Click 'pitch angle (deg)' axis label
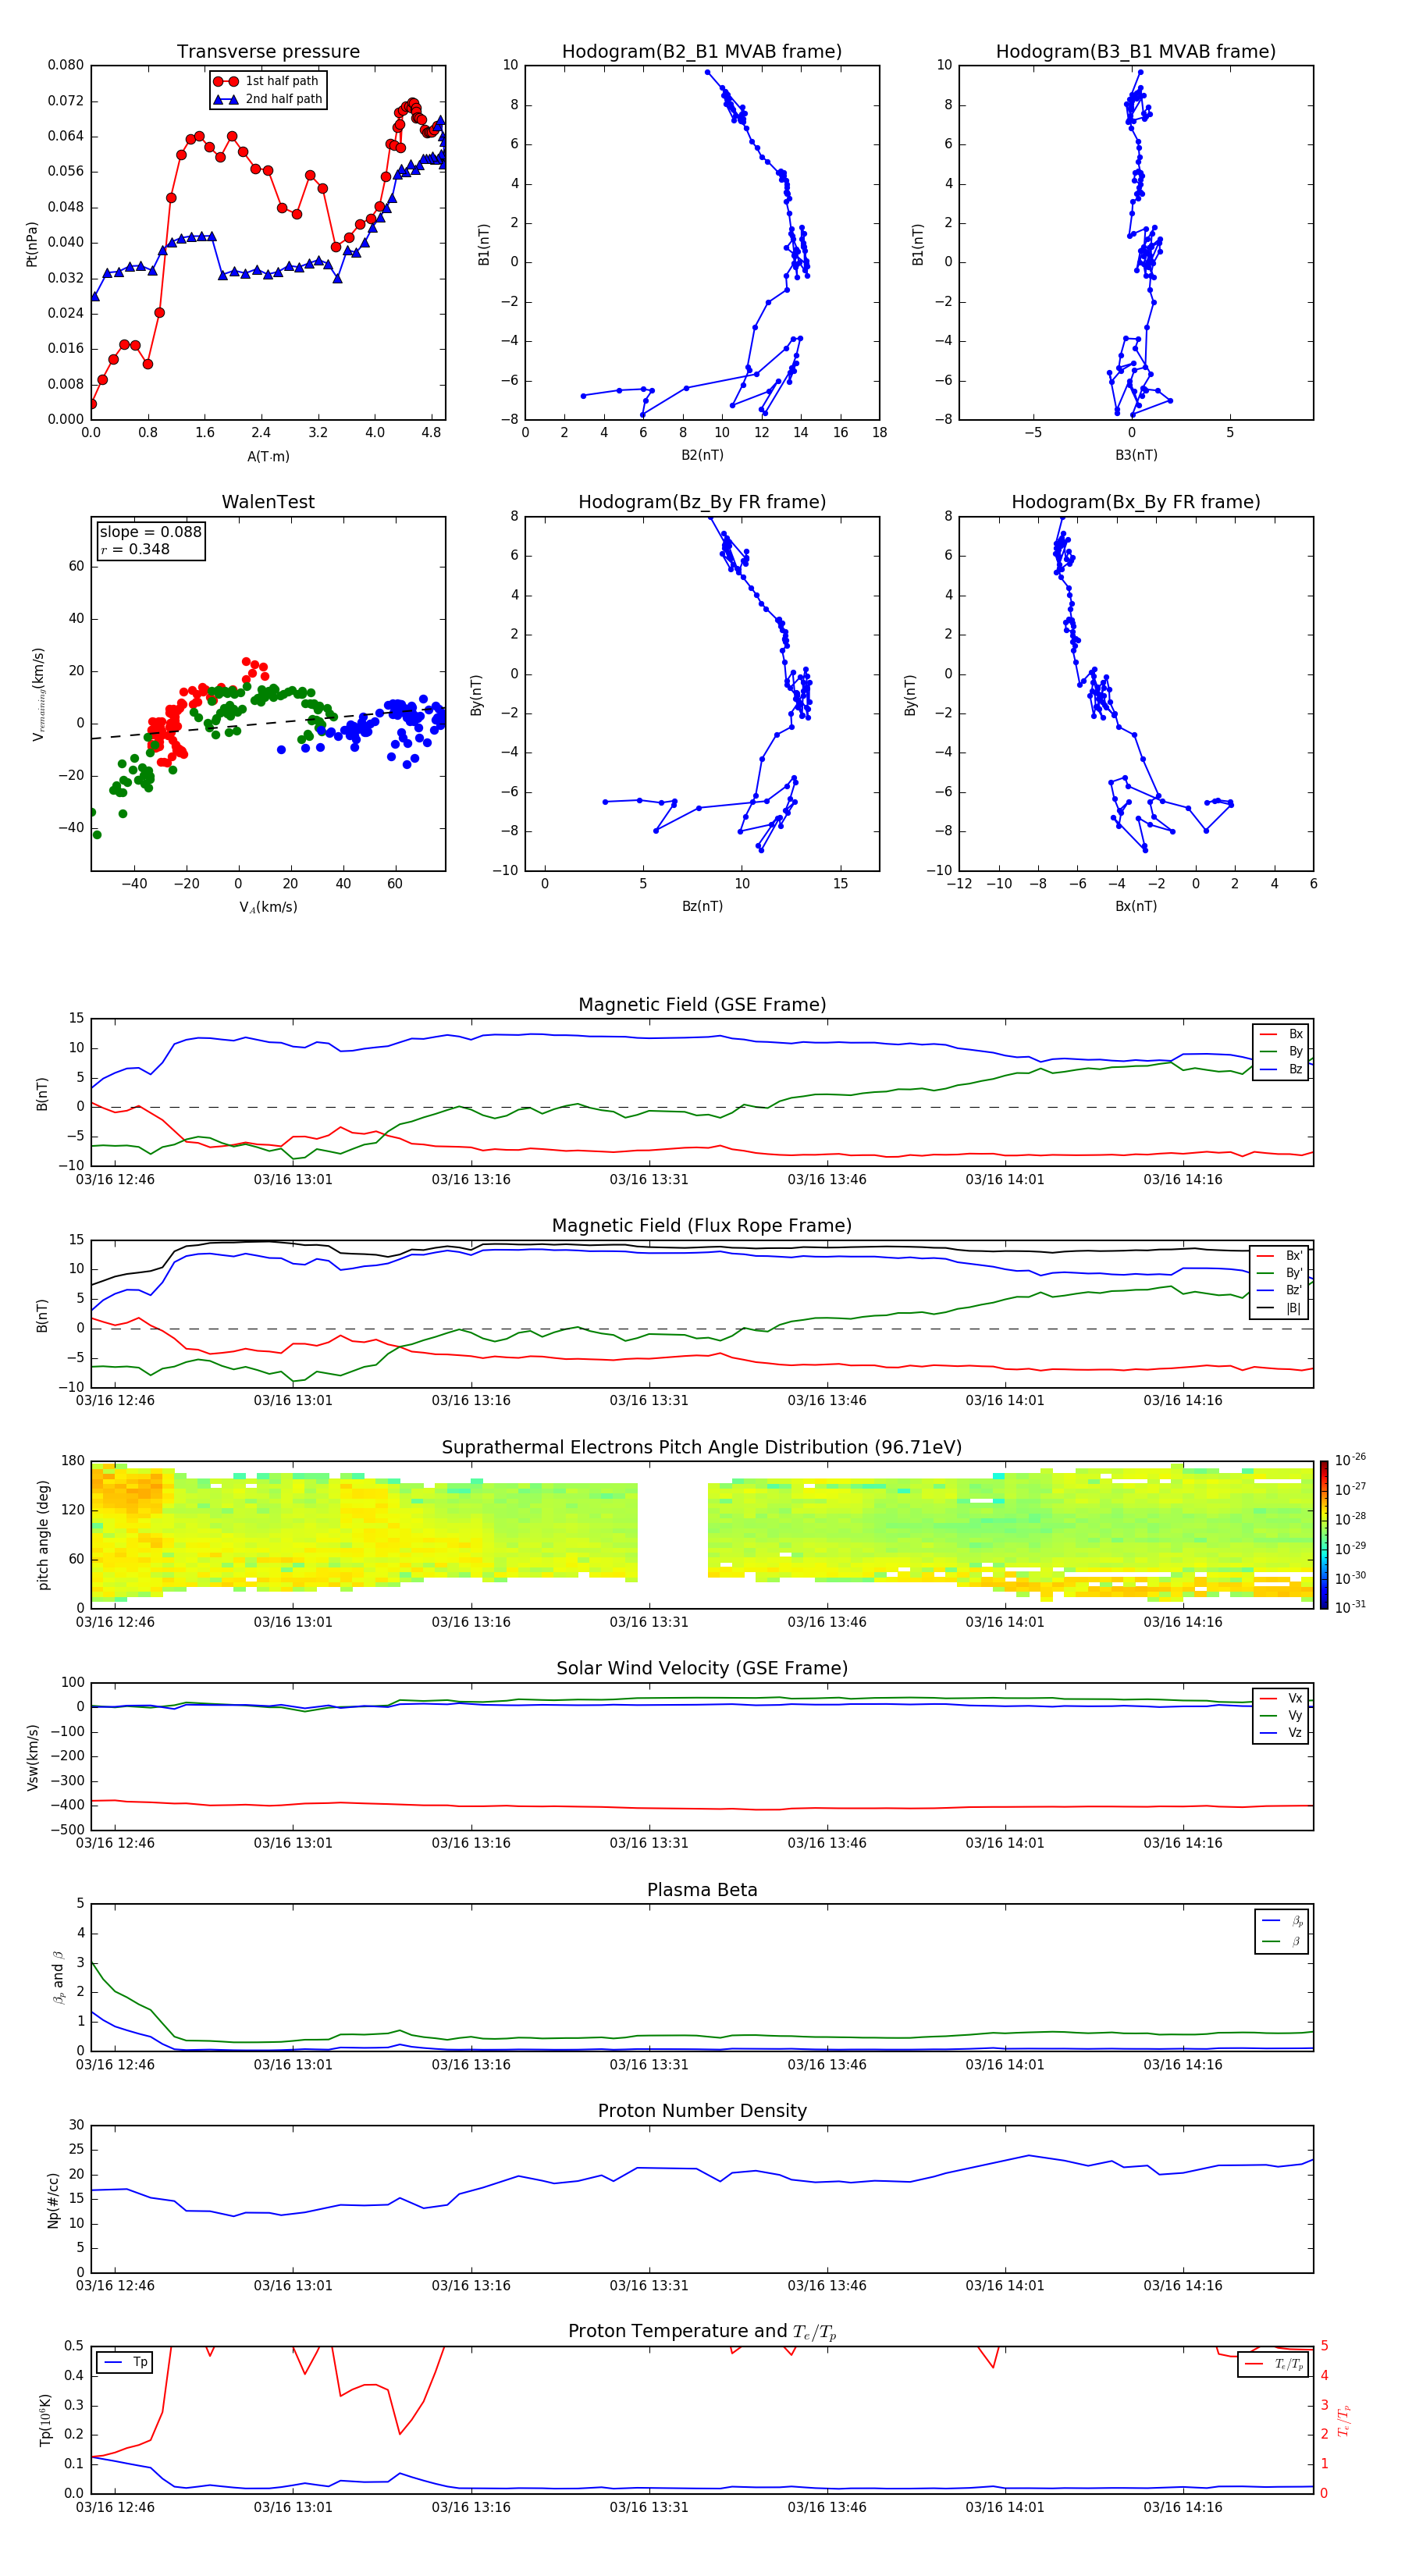Image resolution: width=1405 pixels, height=2576 pixels. pyautogui.click(x=43, y=1535)
